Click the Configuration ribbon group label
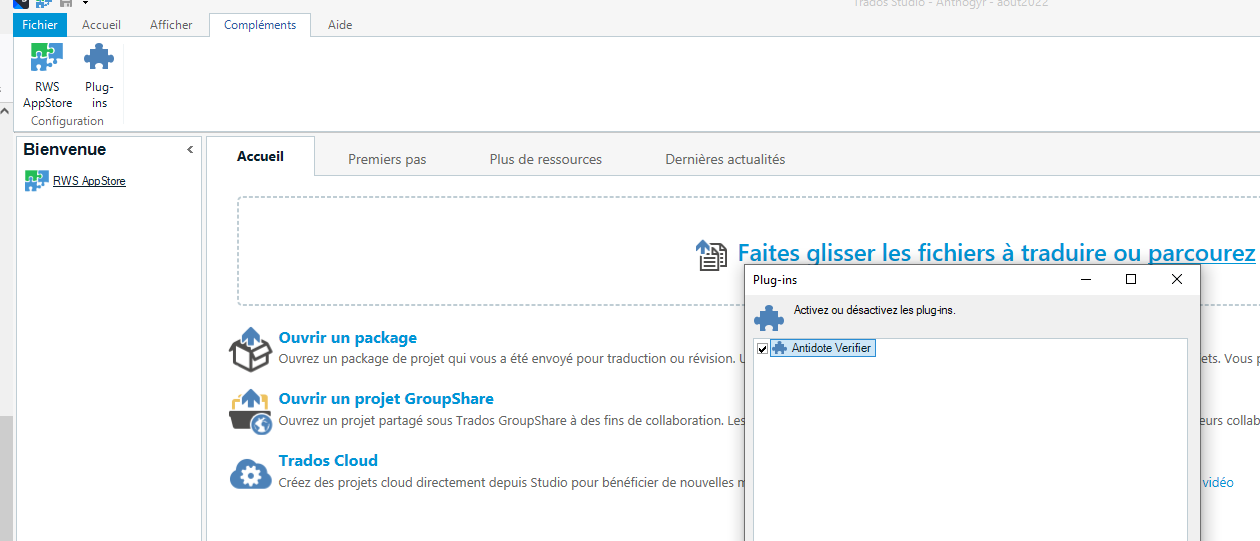 pos(67,121)
